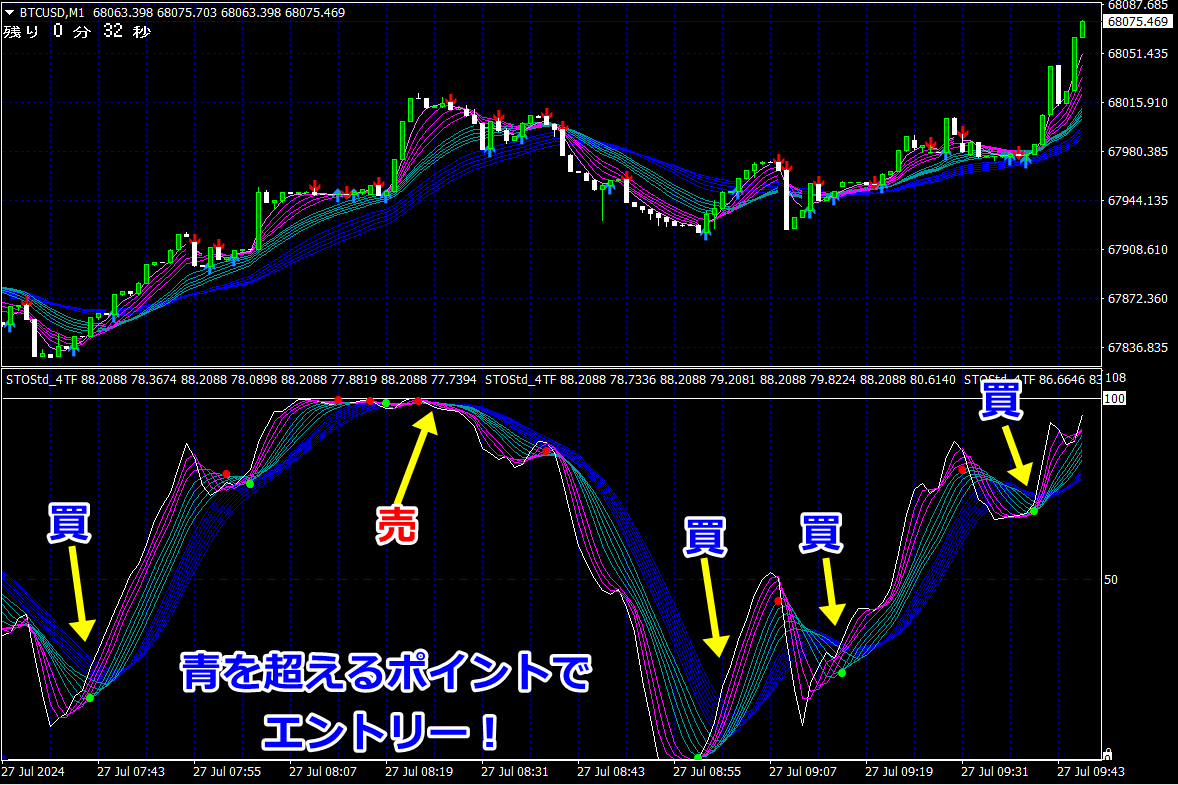The height and width of the screenshot is (785, 1178).
Task: Click the 50 level label on indicator scale
Action: [x=1110, y=580]
